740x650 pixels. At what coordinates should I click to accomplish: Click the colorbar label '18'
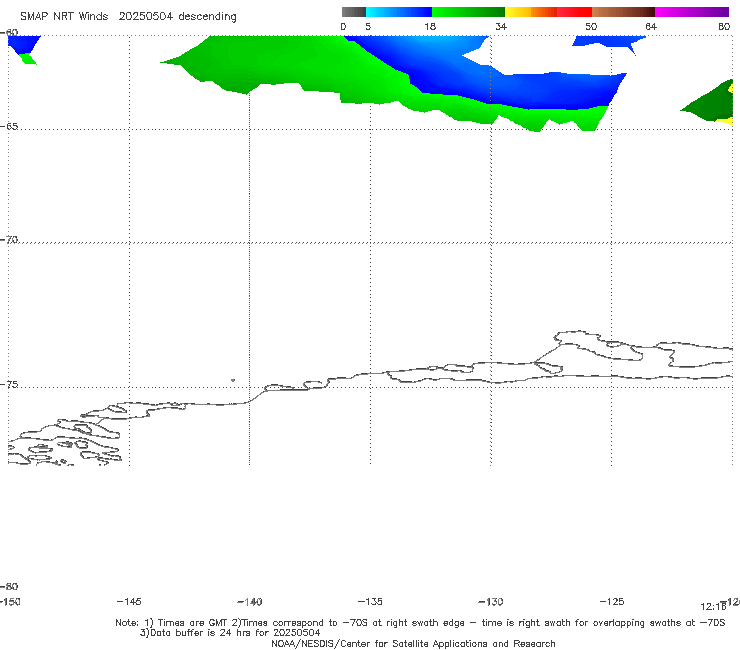(430, 27)
